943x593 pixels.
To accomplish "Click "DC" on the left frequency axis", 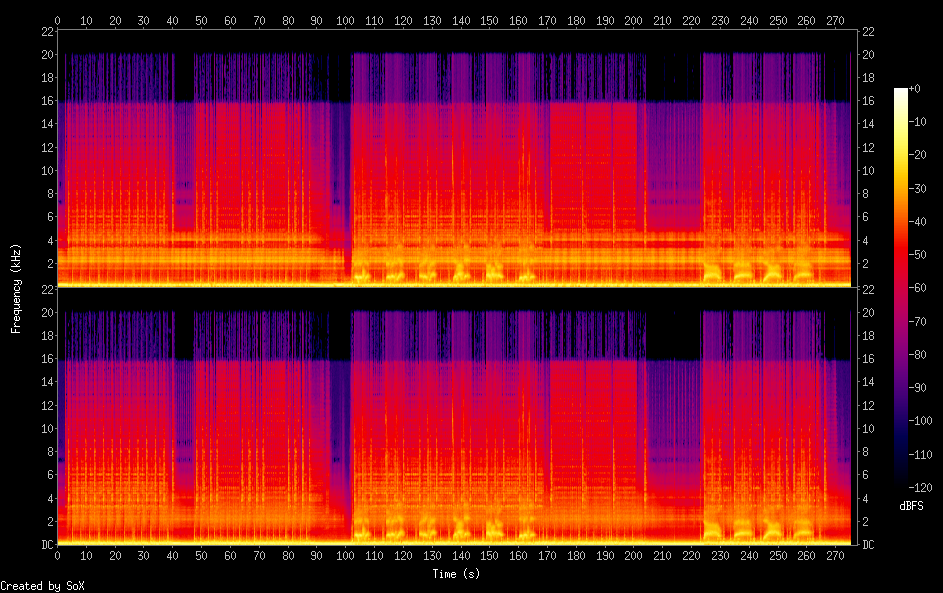I will pyautogui.click(x=48, y=544).
